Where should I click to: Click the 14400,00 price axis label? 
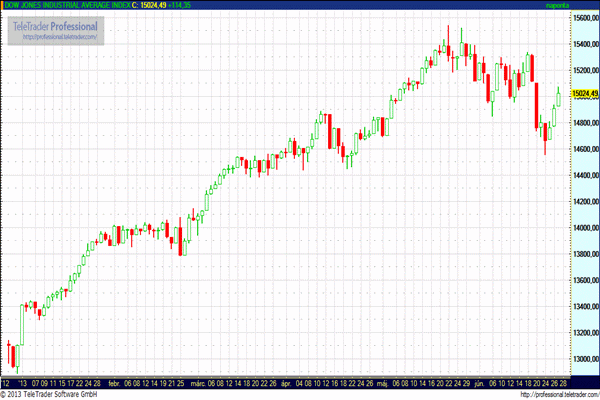(585, 175)
